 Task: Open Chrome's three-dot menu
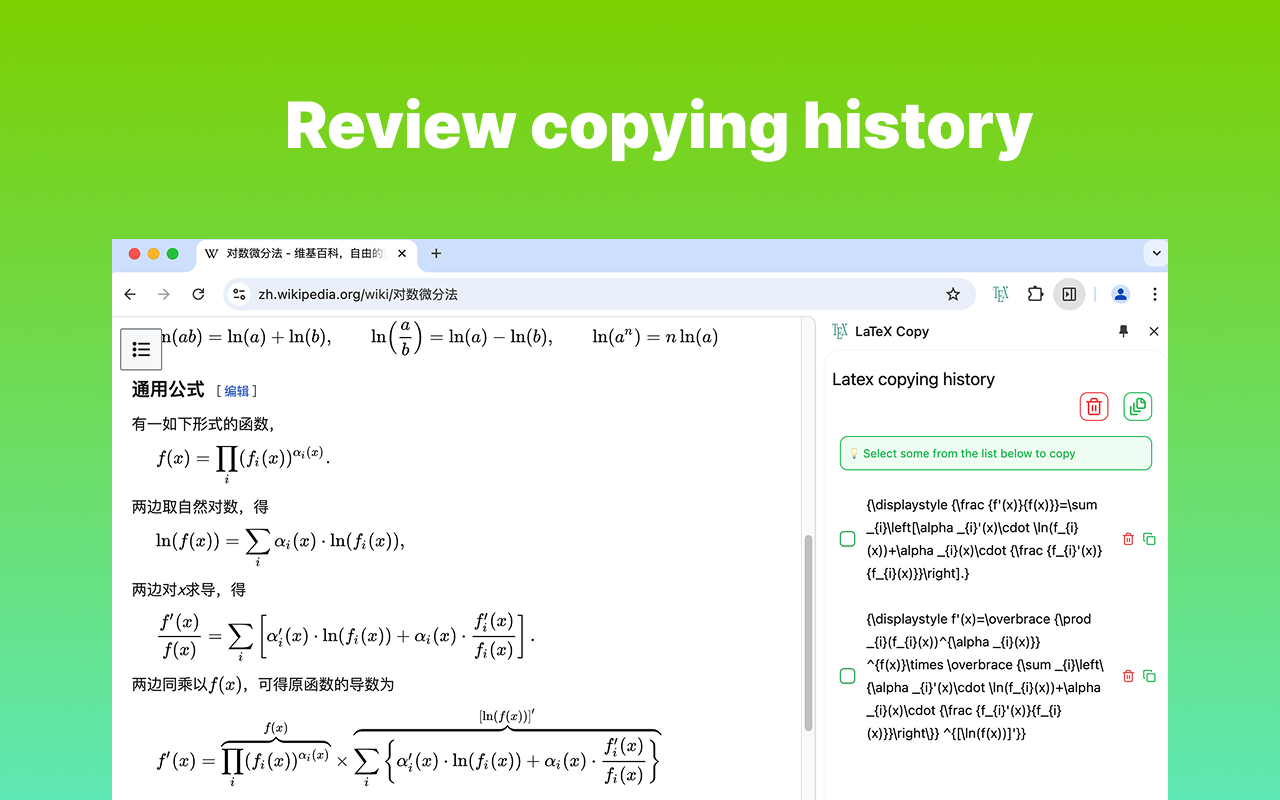[1154, 294]
